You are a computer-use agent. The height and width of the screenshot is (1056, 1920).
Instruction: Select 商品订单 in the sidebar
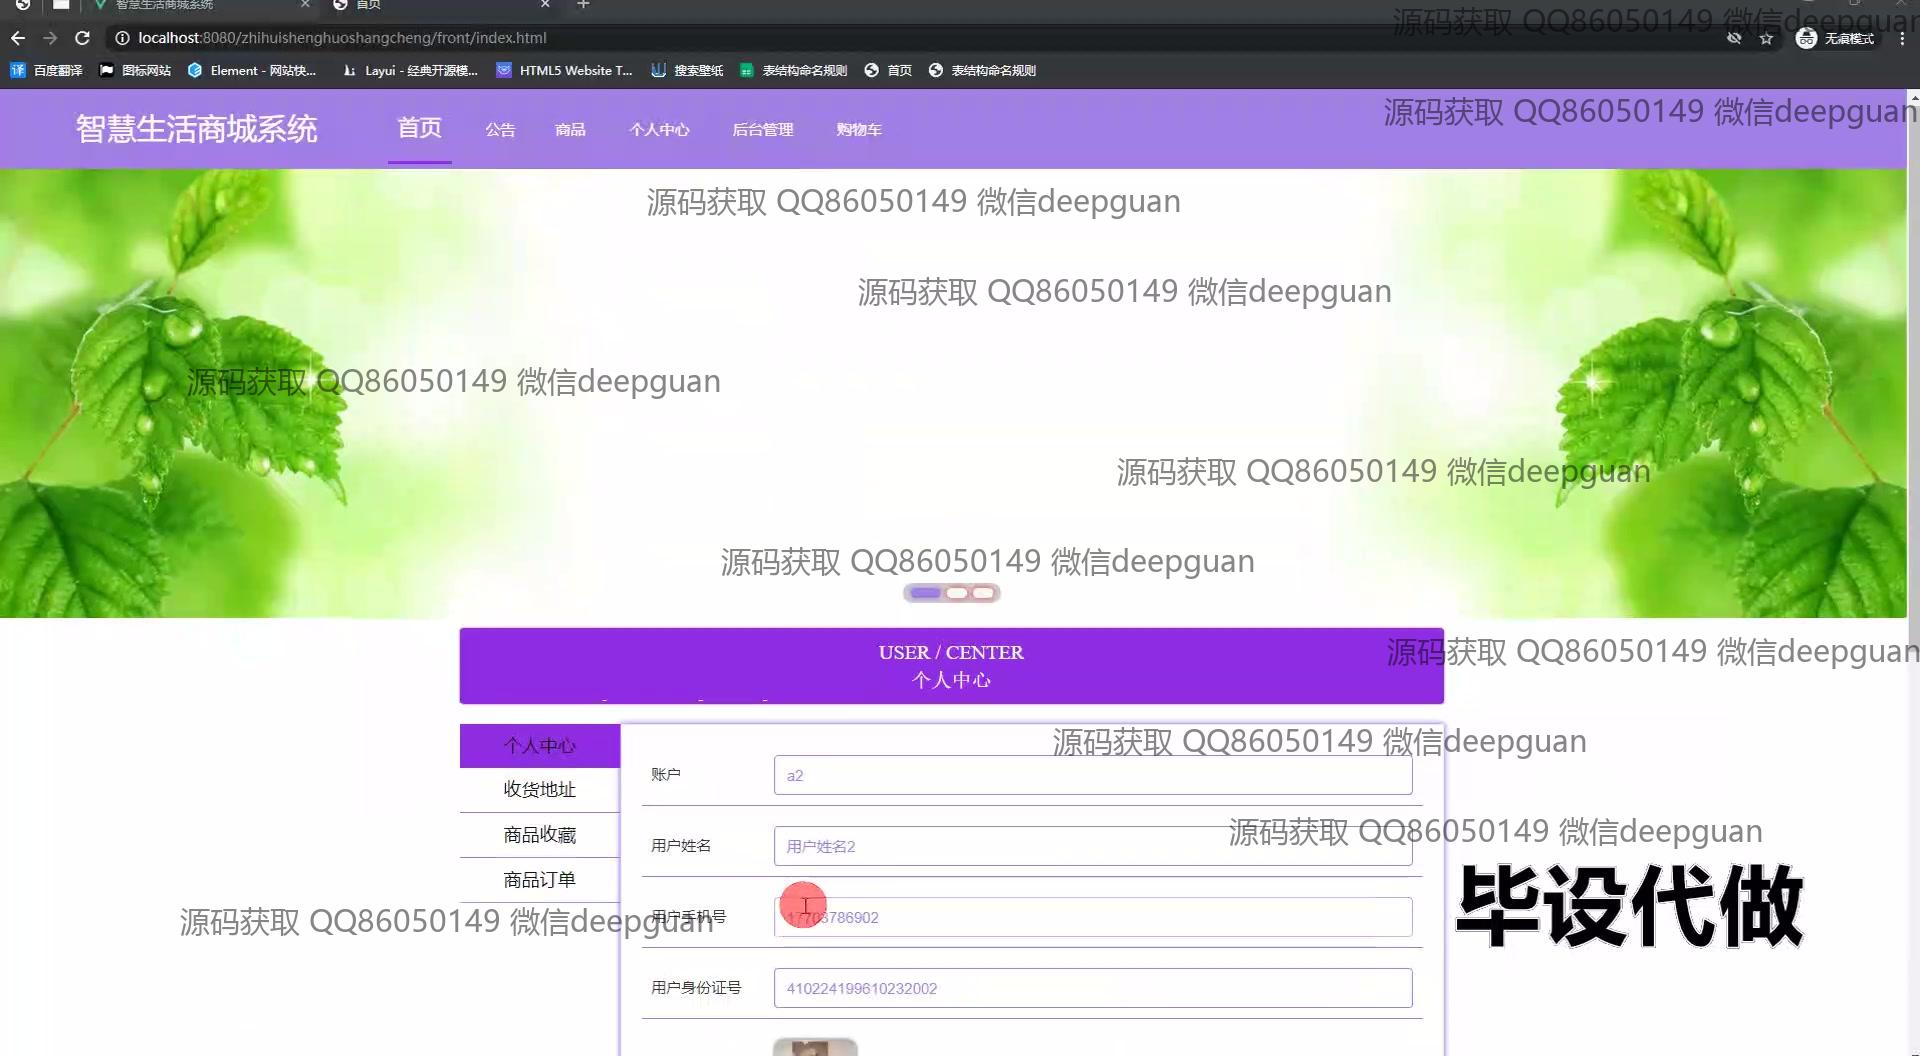539,880
